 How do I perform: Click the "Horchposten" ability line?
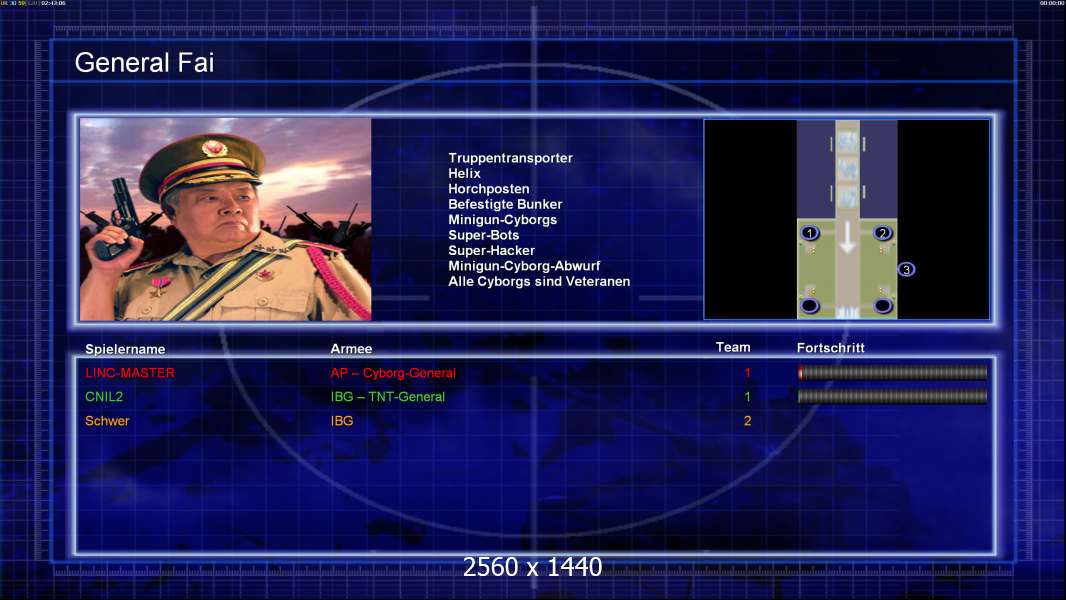pos(489,189)
